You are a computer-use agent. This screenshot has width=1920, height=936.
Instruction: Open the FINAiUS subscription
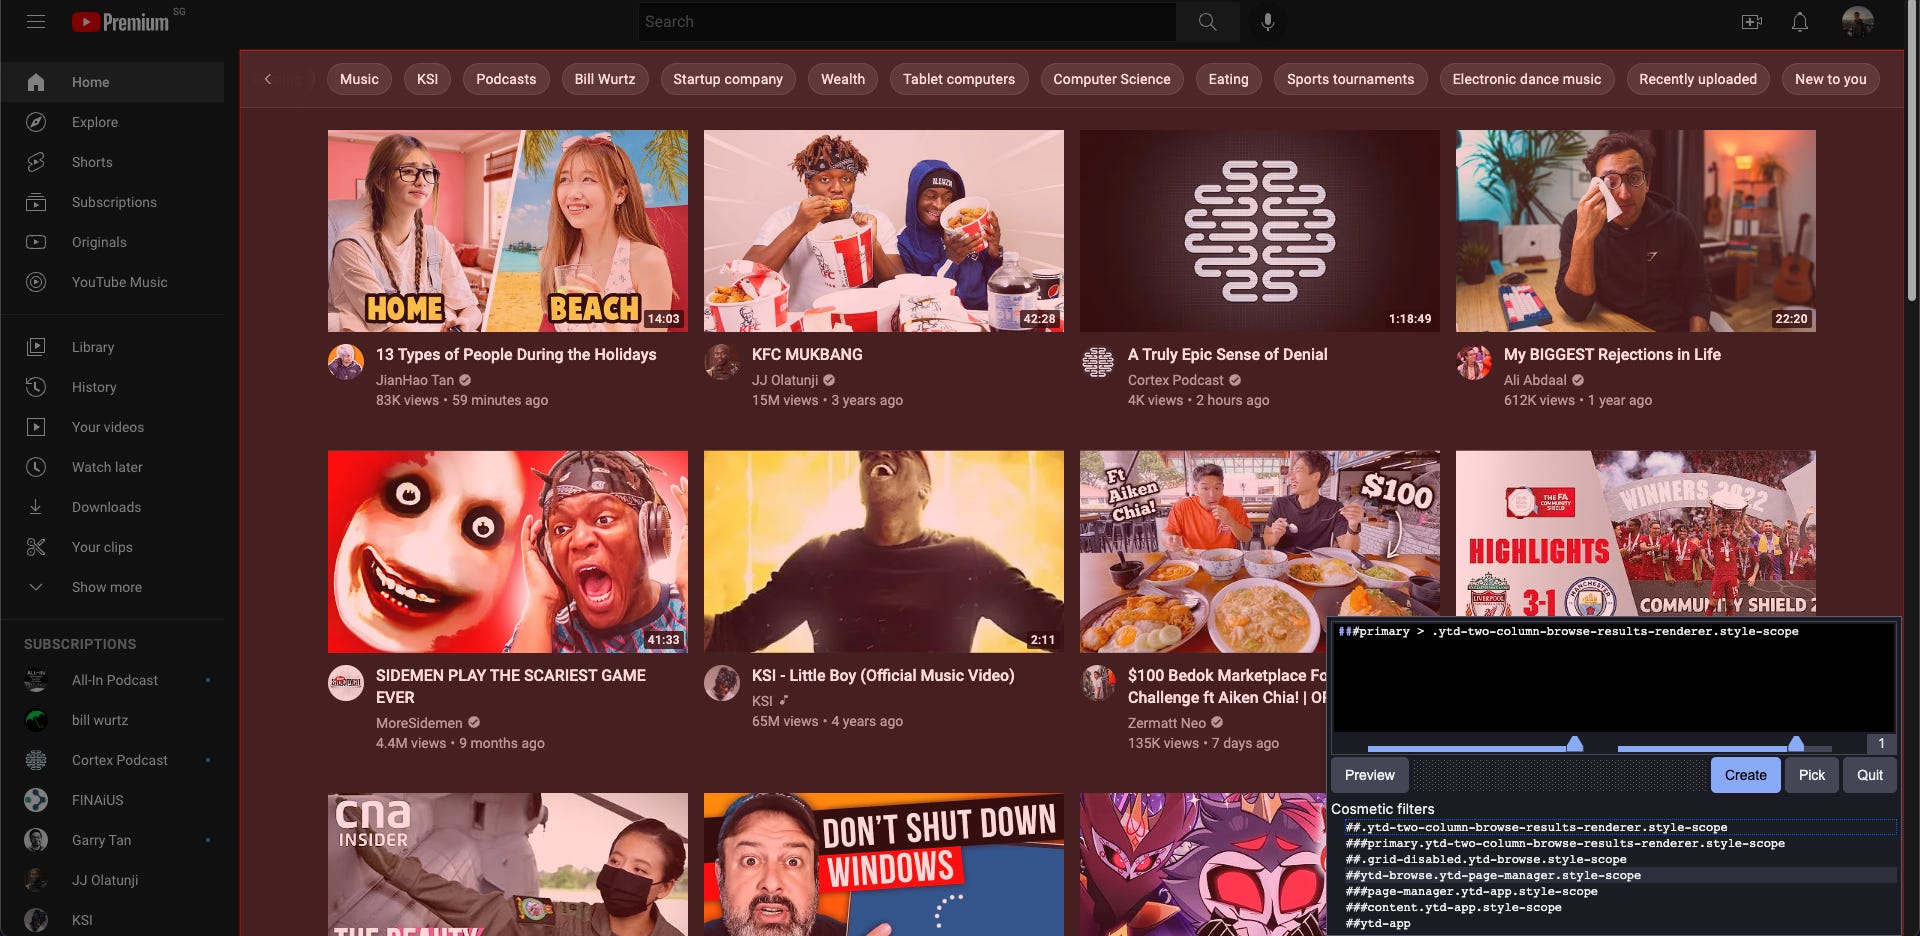[112, 800]
